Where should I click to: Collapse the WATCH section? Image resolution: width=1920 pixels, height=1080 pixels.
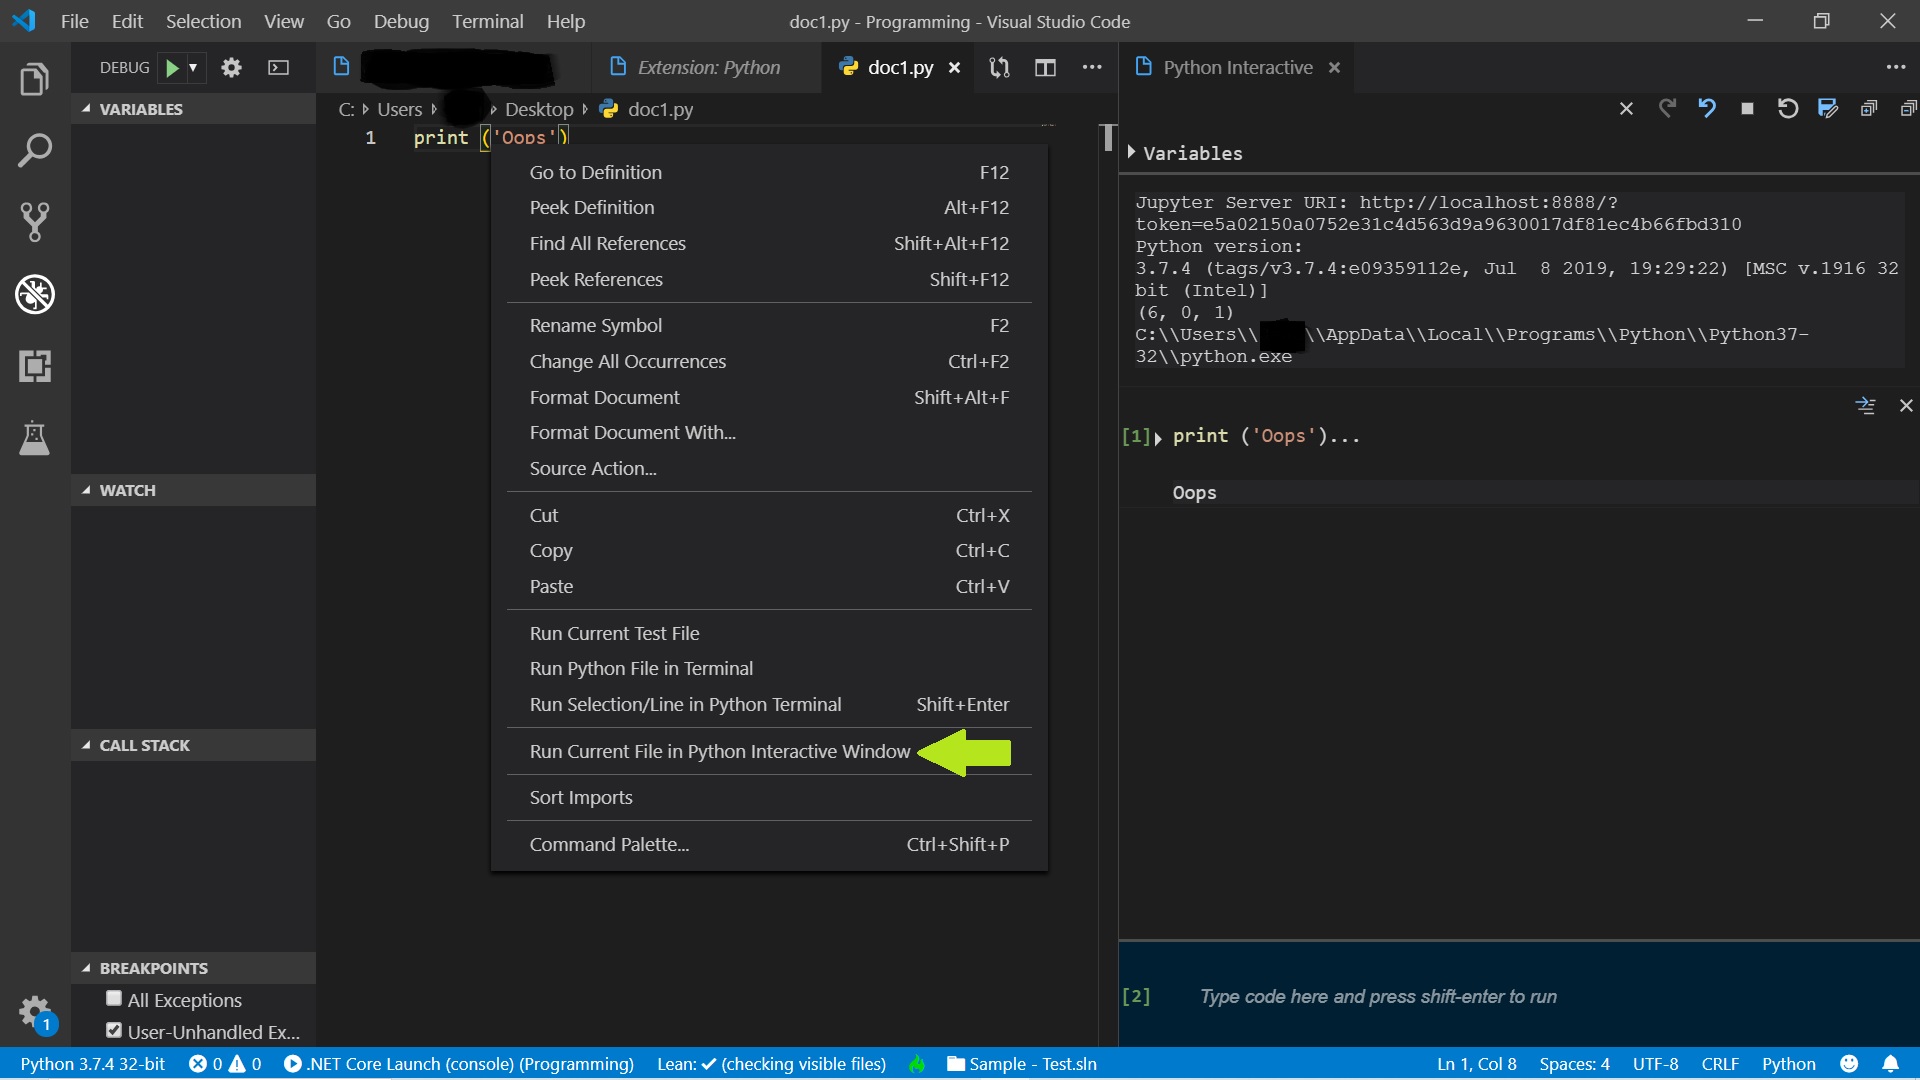point(193,490)
